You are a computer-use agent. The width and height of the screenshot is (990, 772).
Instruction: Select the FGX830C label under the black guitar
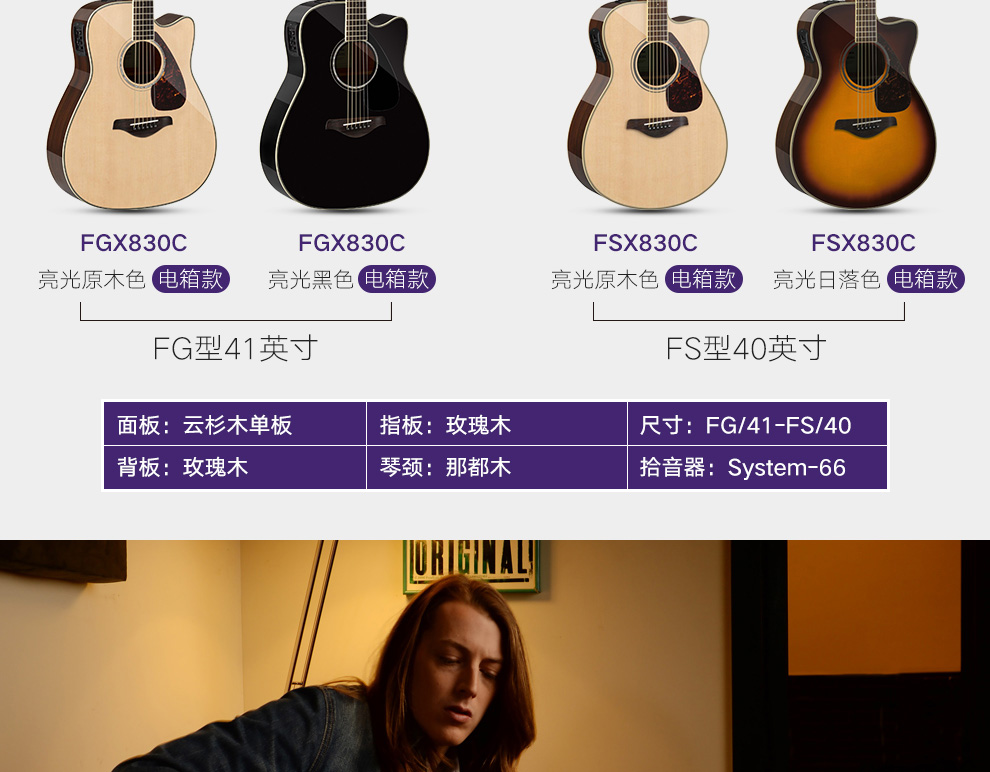352,243
